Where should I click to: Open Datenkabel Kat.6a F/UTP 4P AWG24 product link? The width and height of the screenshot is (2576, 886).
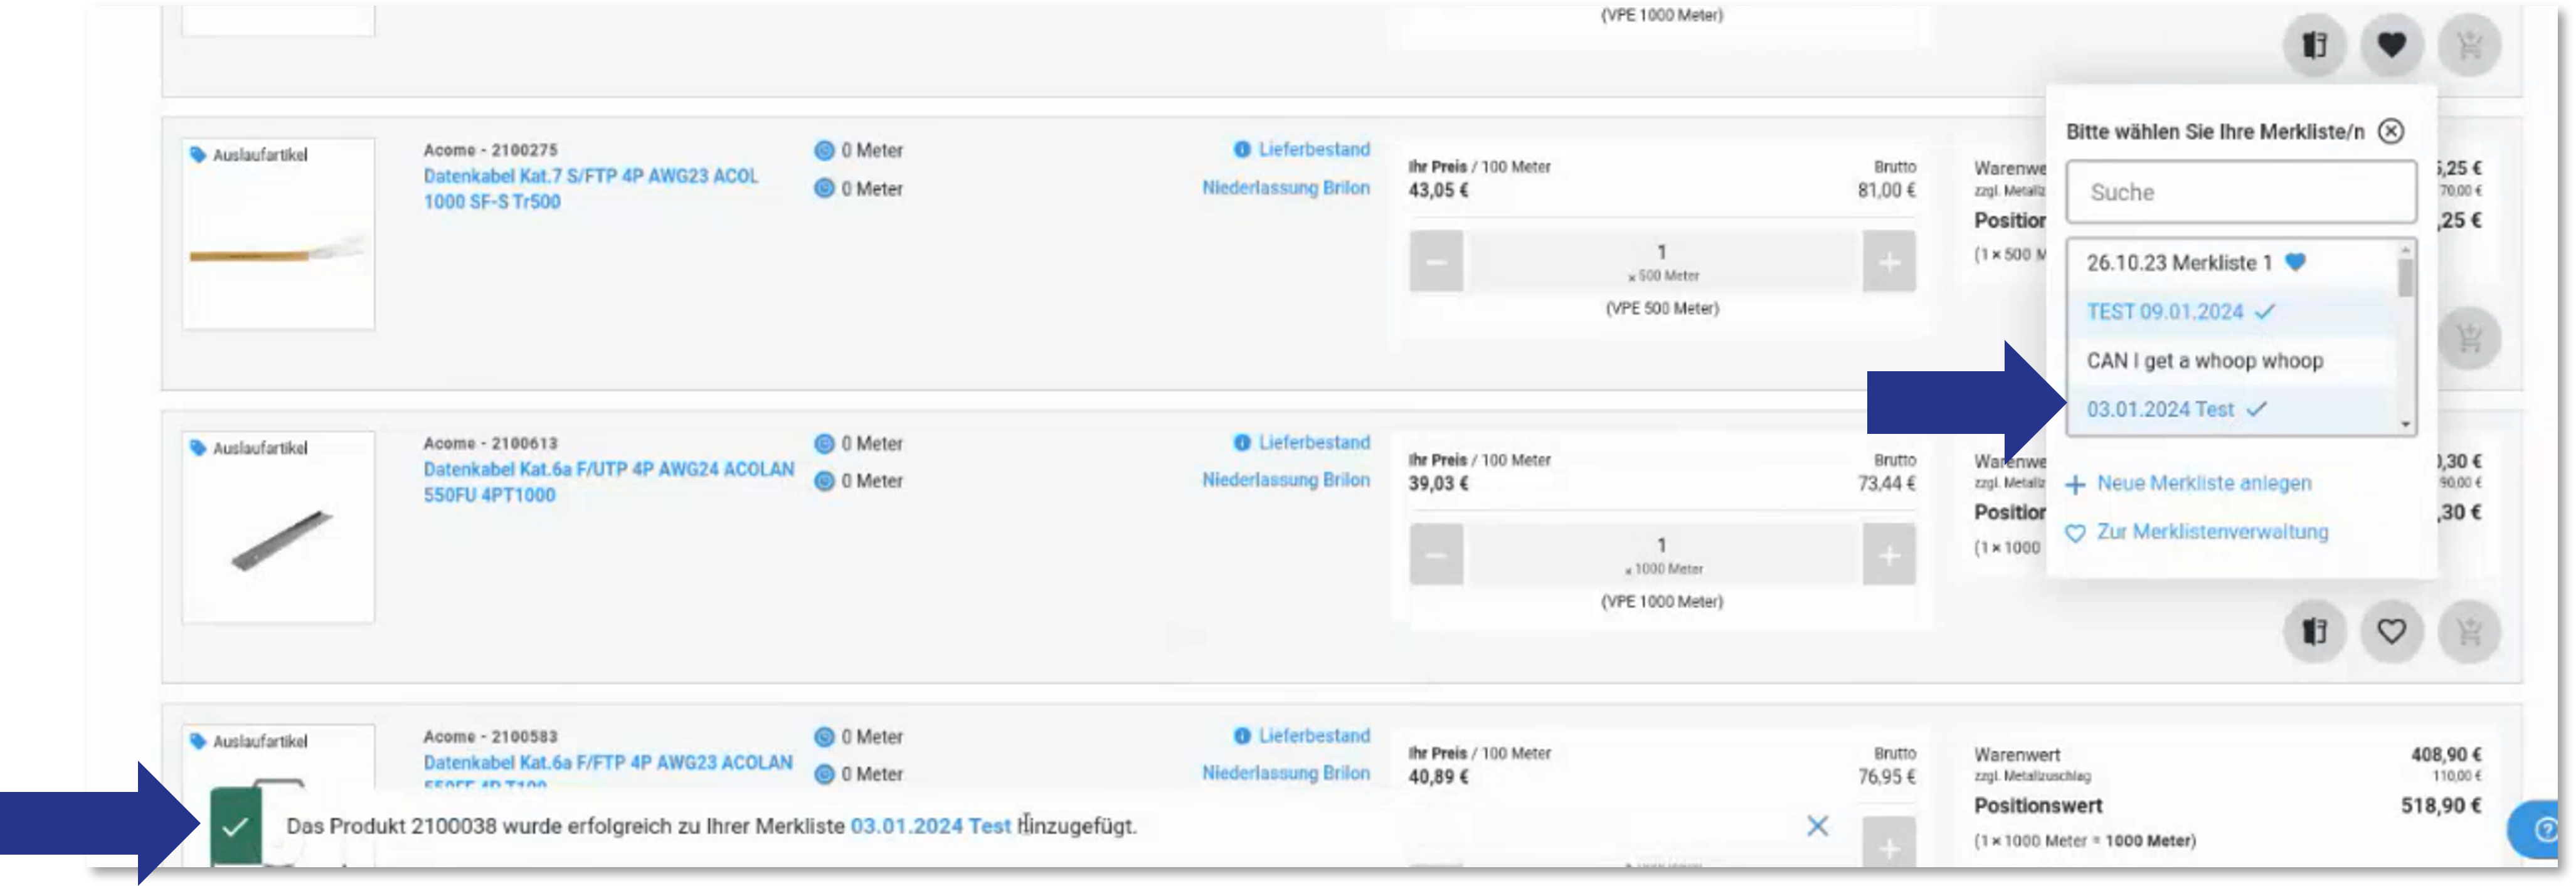608,482
